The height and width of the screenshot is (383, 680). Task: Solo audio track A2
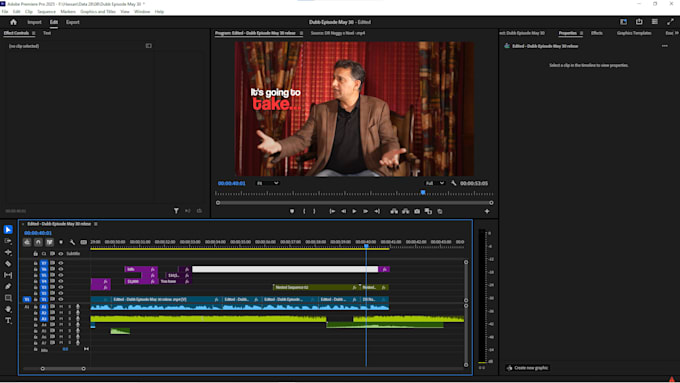coord(69,313)
